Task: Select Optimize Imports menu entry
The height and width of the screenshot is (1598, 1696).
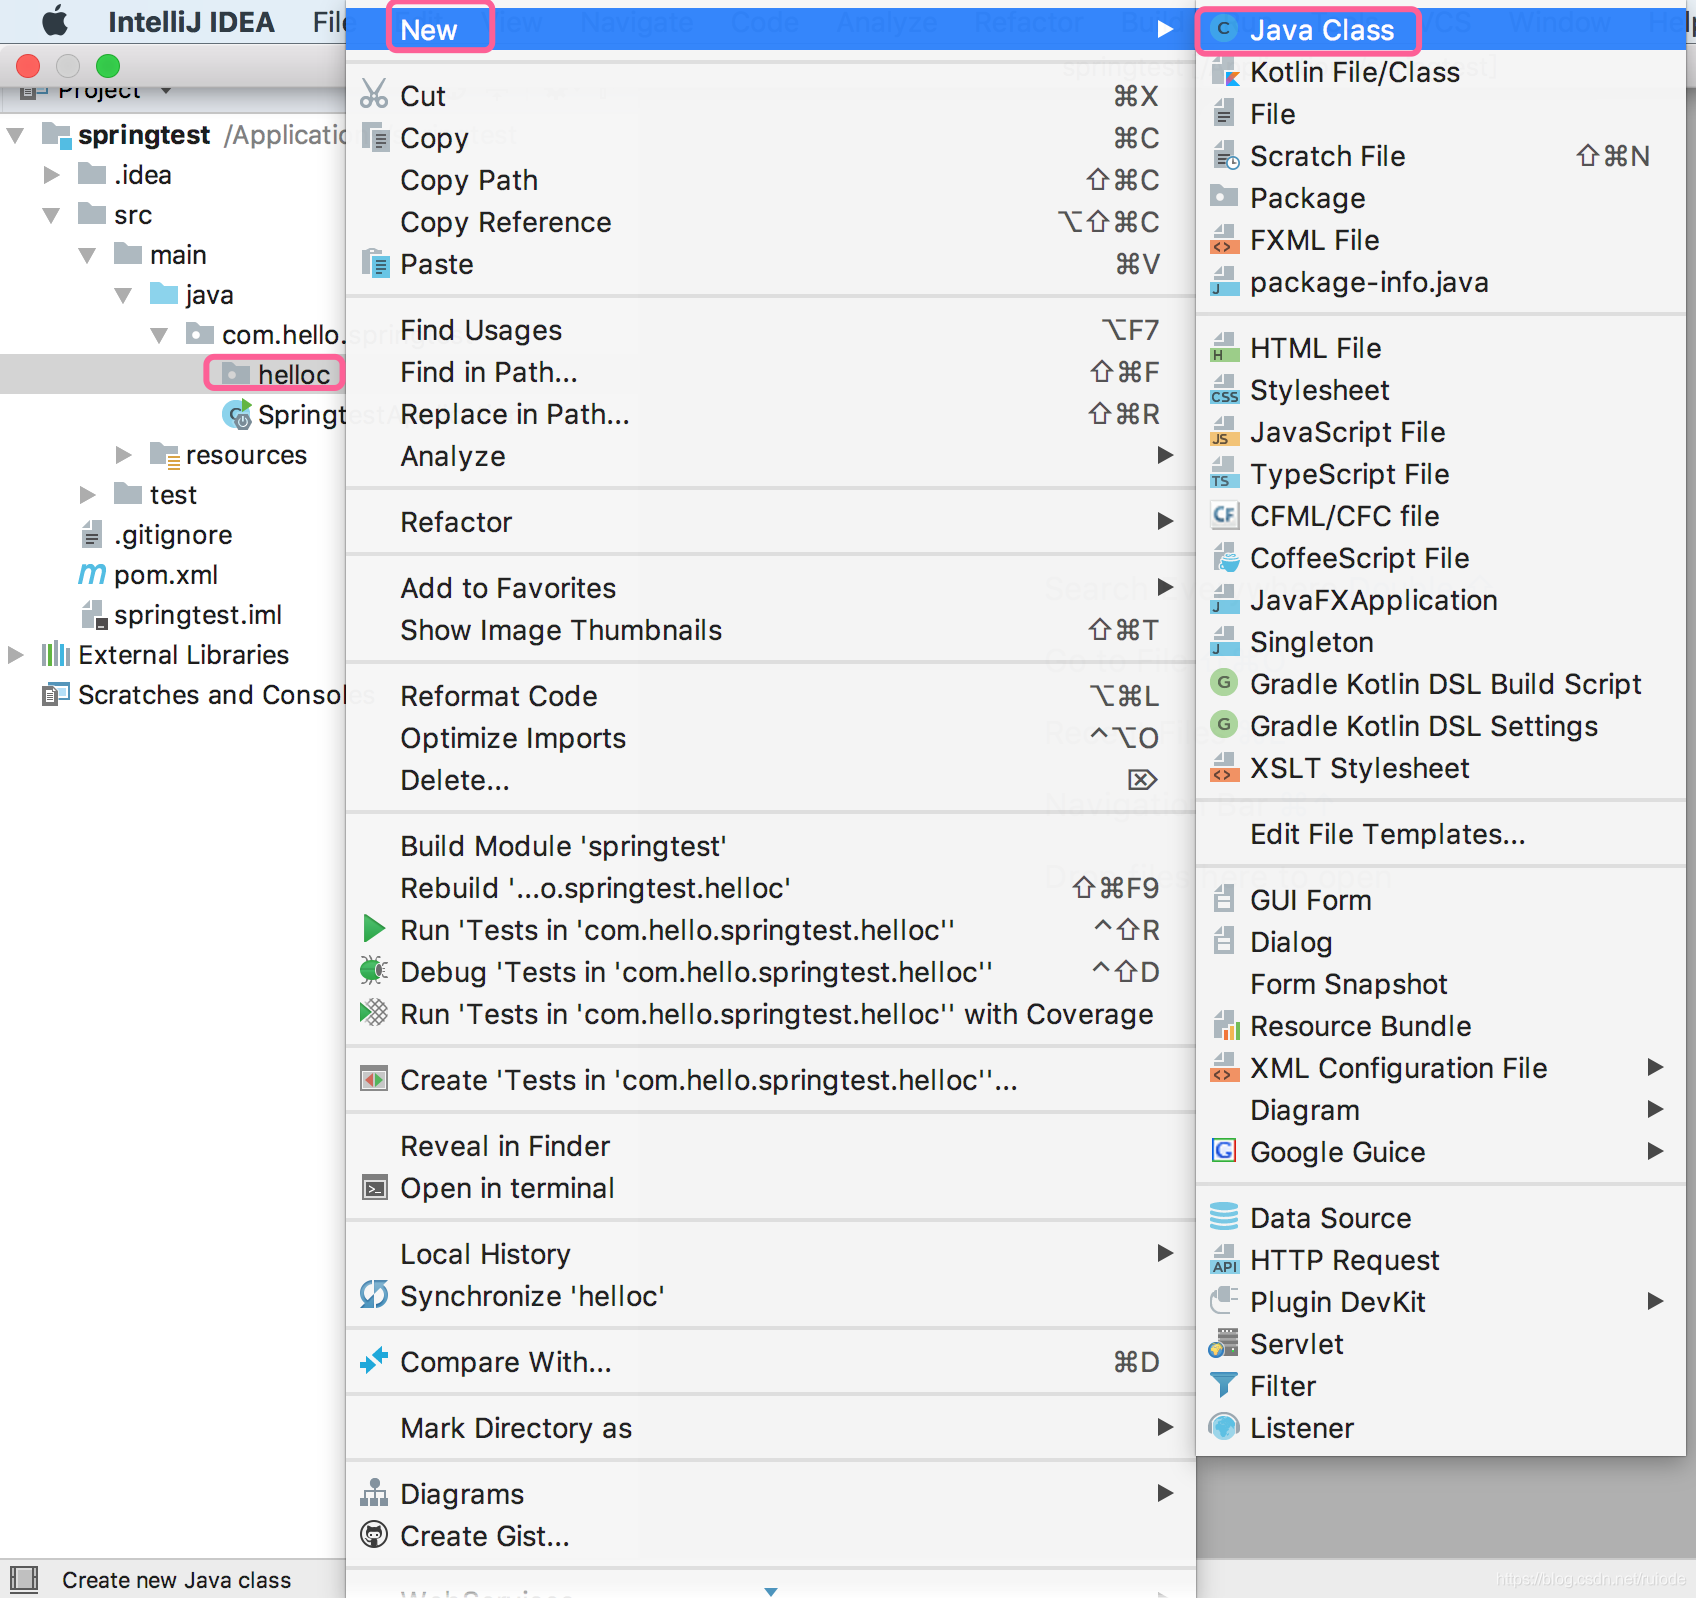Action: (771, 737)
